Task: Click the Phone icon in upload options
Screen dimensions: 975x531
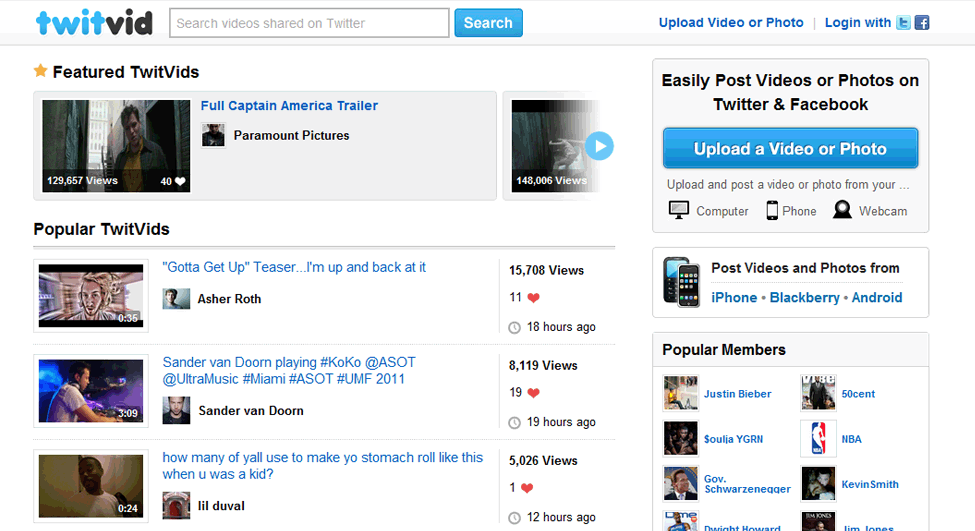Action: (772, 210)
